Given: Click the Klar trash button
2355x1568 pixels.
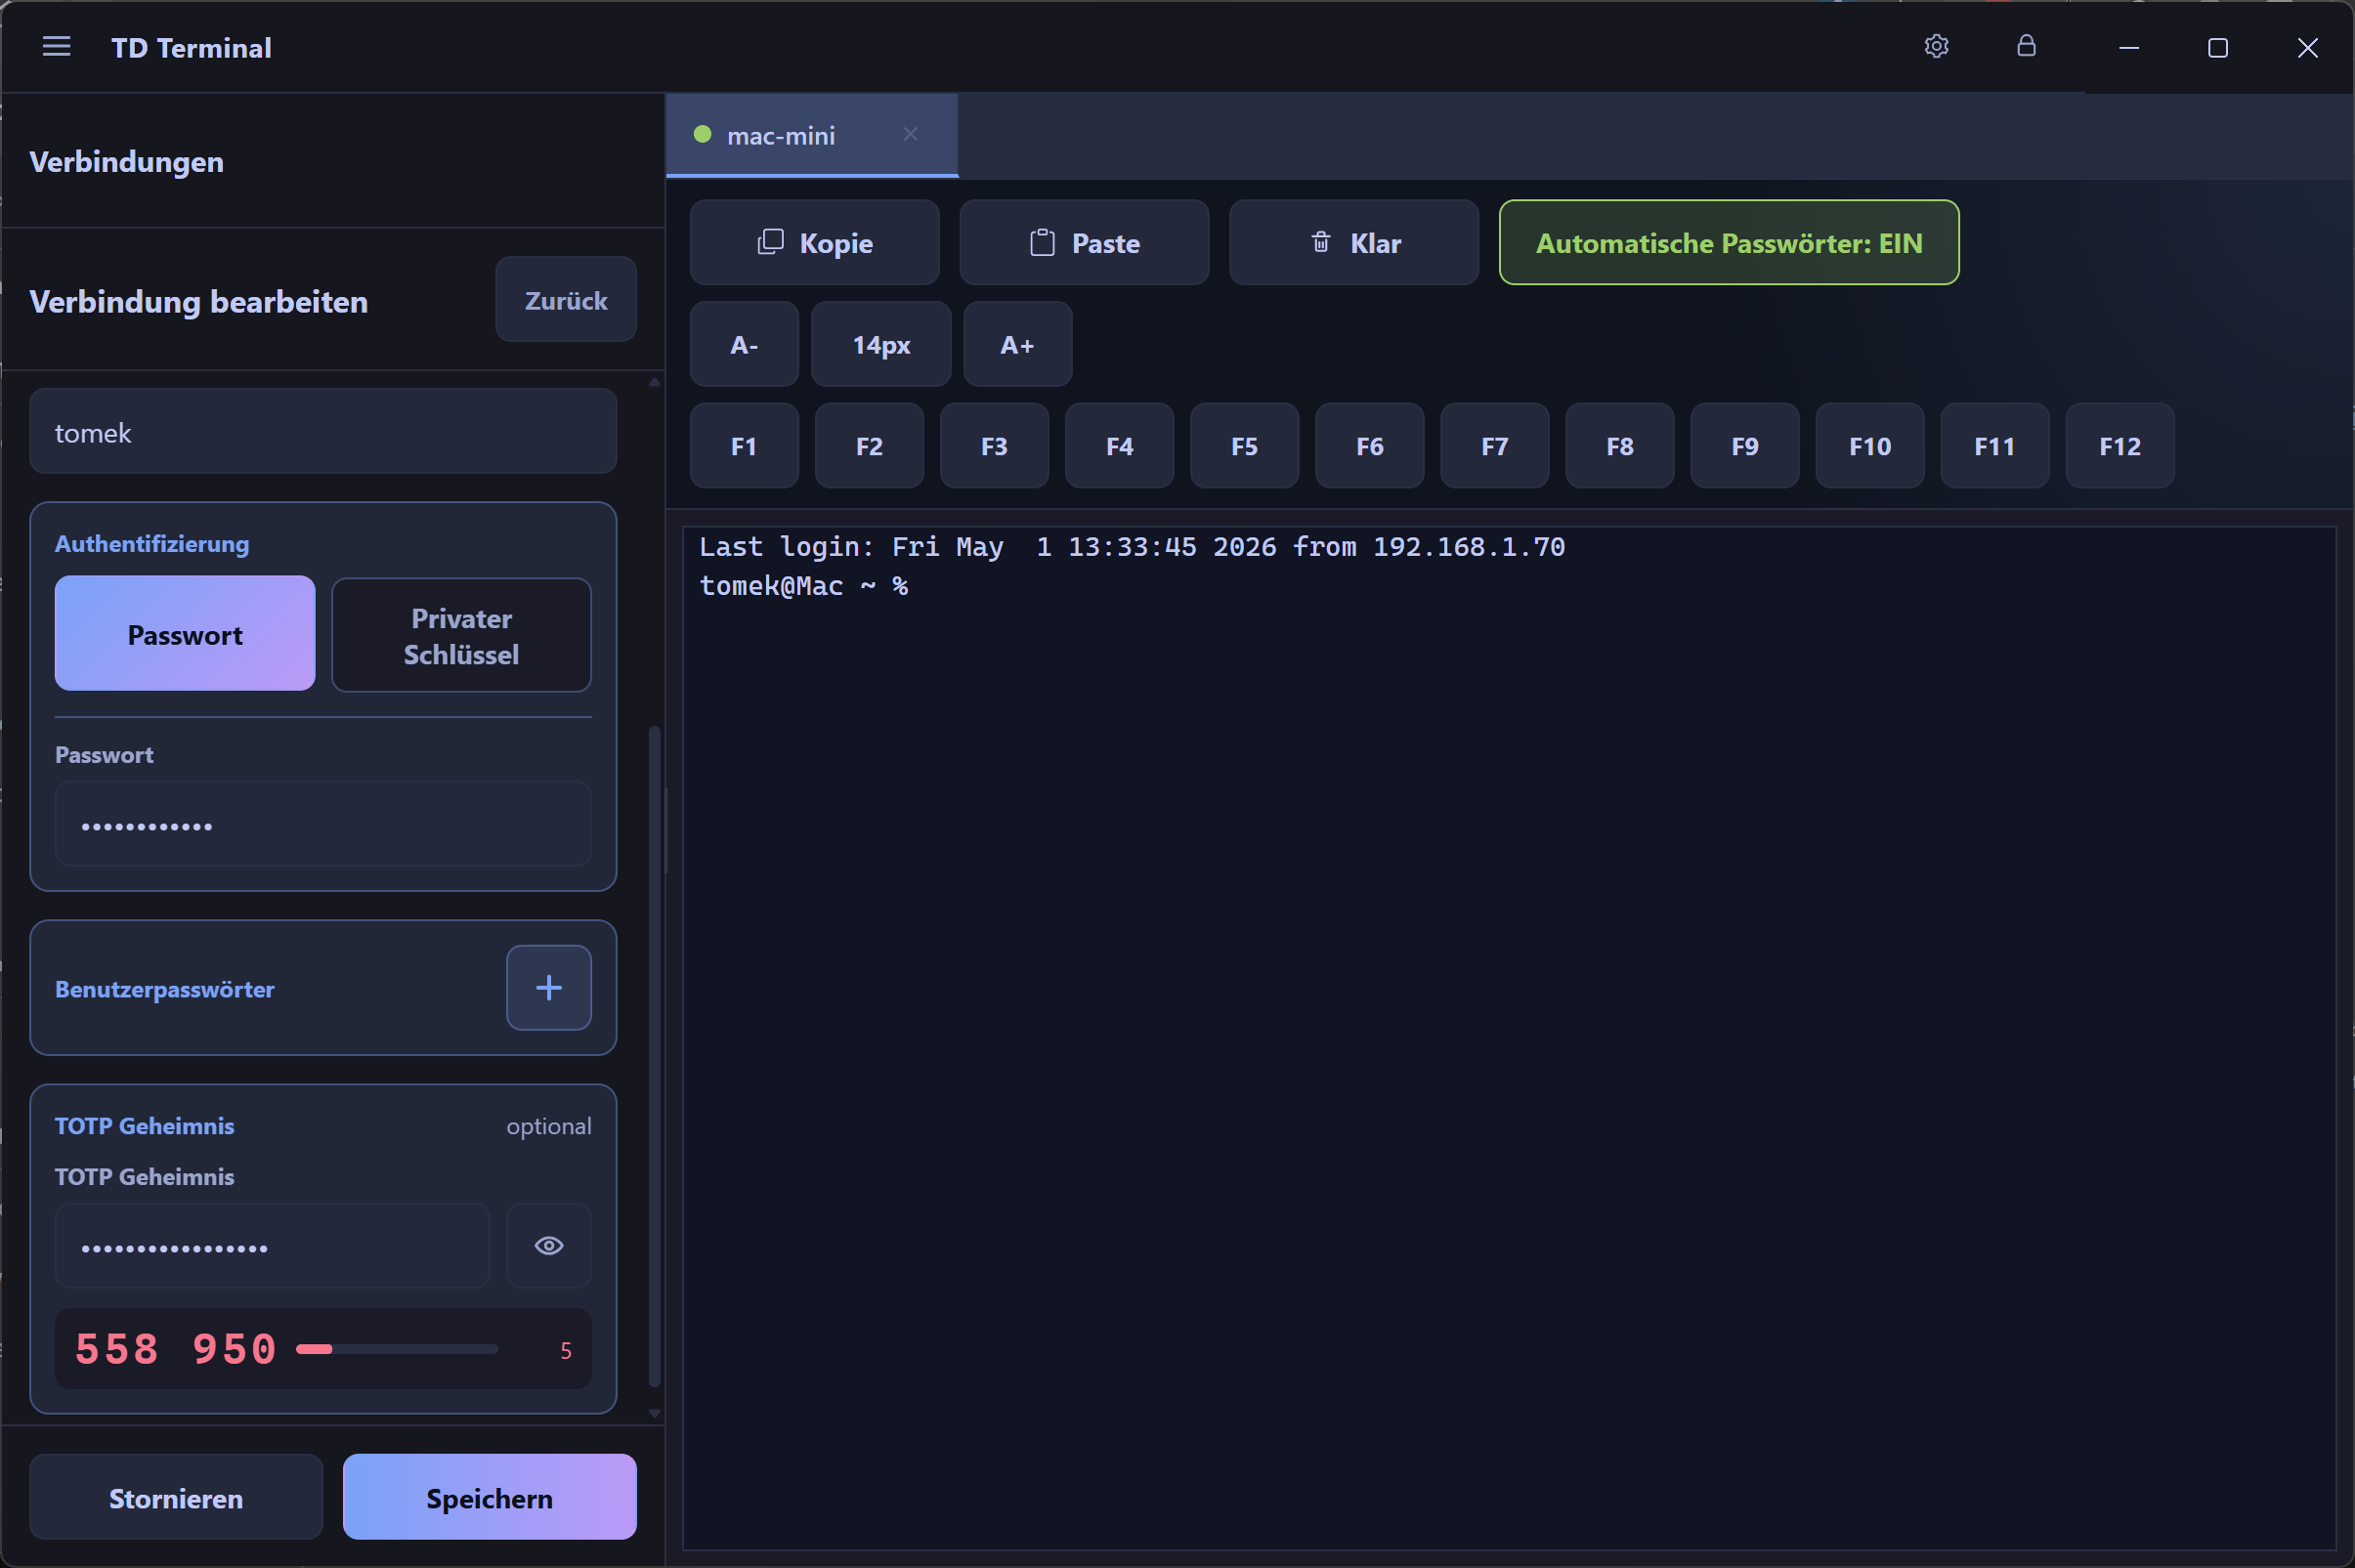Looking at the screenshot, I should point(1353,243).
